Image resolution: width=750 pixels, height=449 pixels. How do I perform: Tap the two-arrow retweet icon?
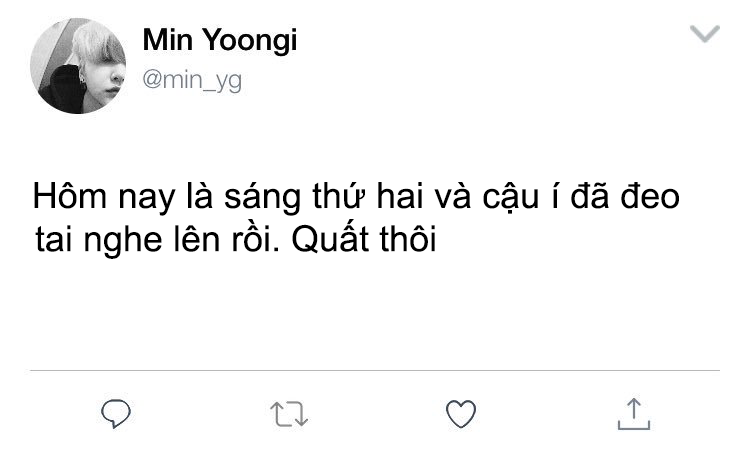289,414
